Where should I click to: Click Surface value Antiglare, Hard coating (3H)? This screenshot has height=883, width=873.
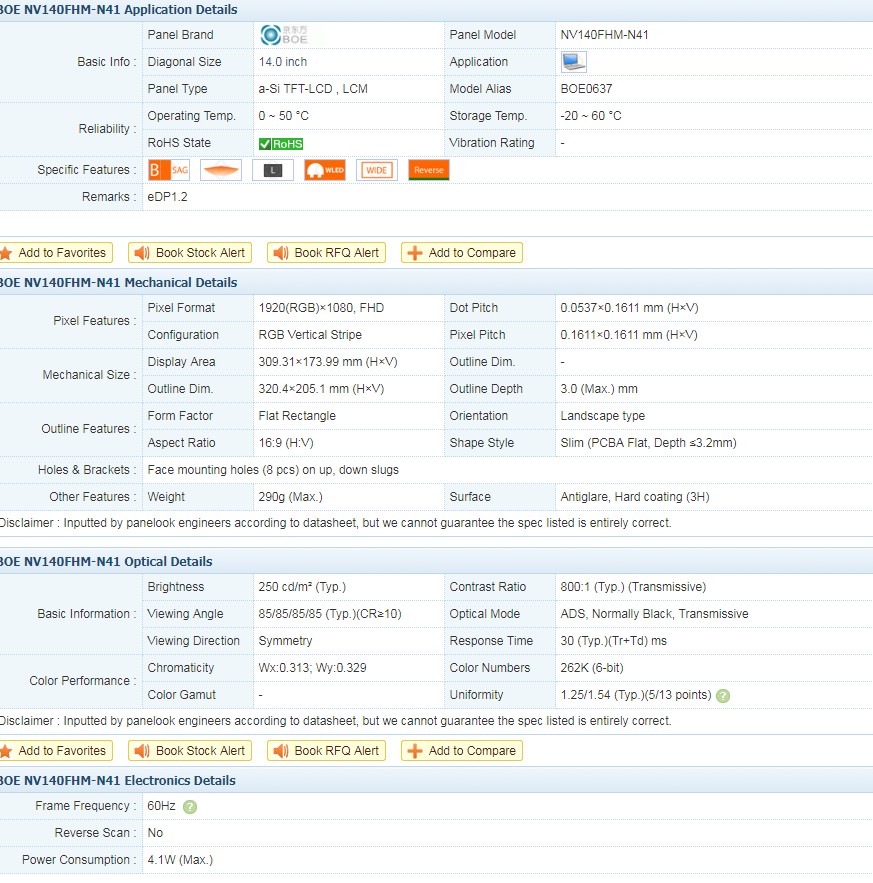(635, 497)
